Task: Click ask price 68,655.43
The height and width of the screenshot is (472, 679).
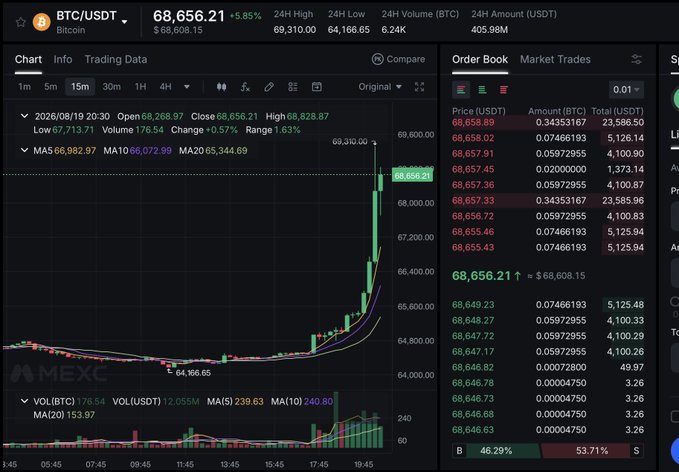Action: pos(473,247)
